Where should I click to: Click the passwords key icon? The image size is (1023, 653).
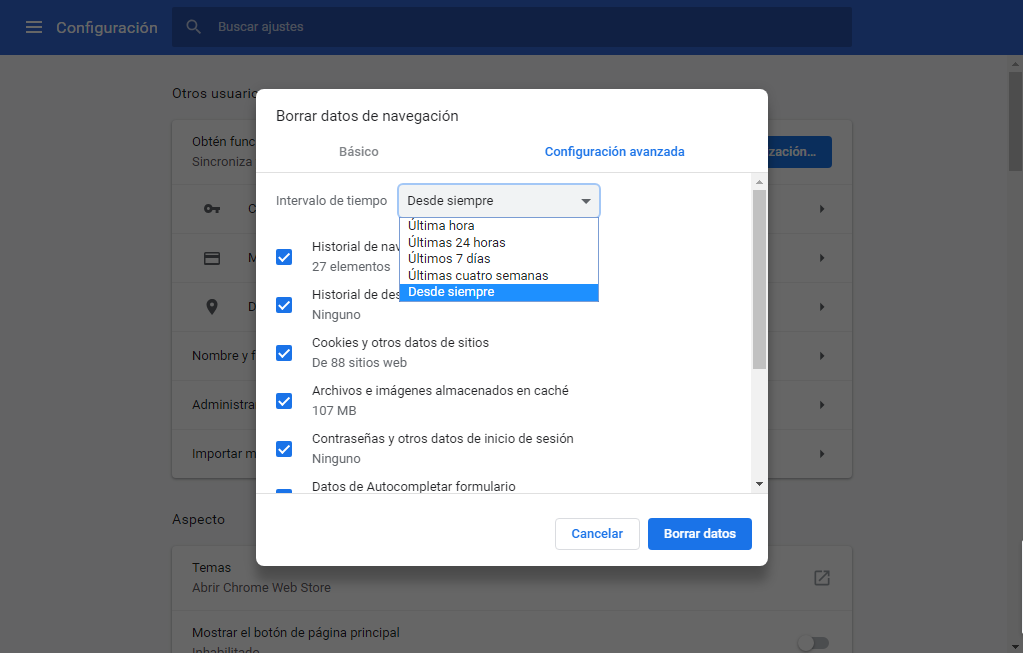pyautogui.click(x=212, y=209)
